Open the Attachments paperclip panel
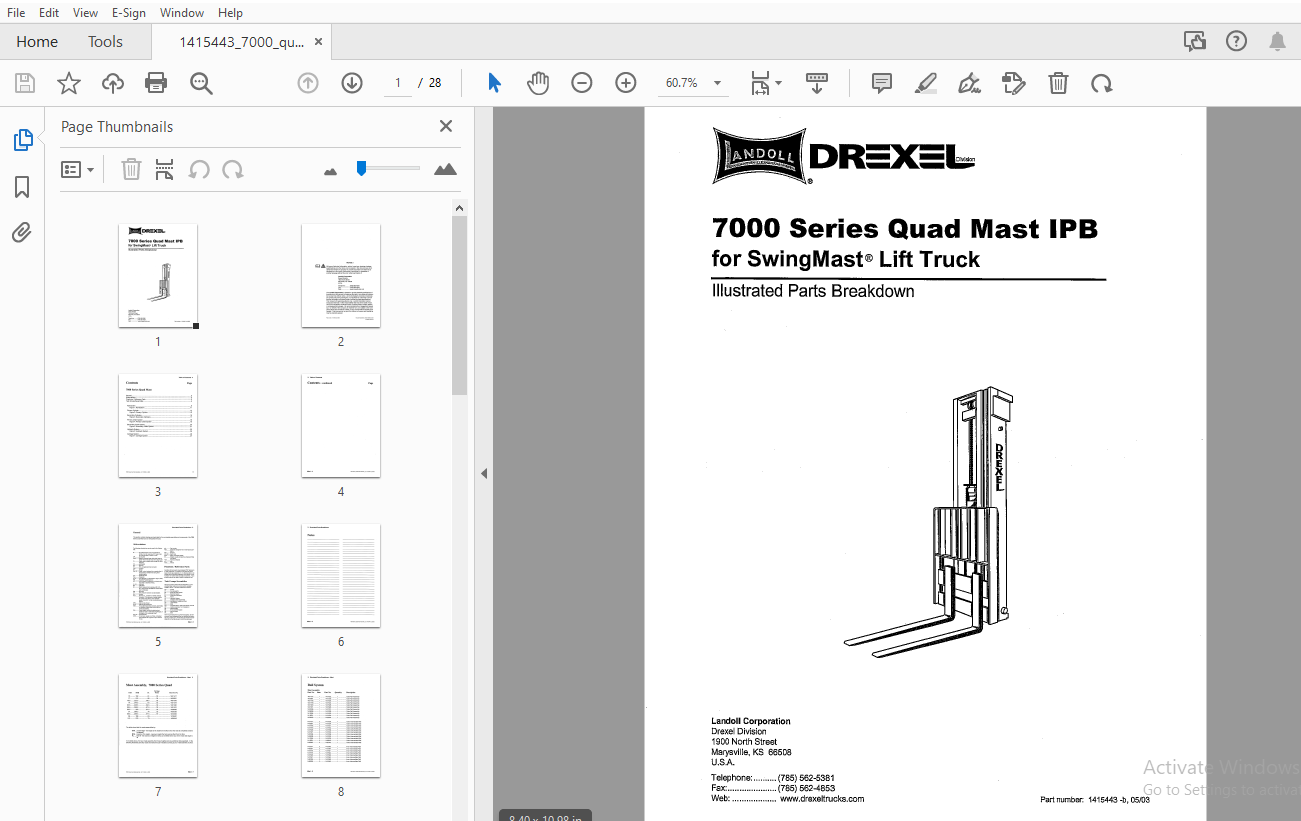 coord(22,233)
